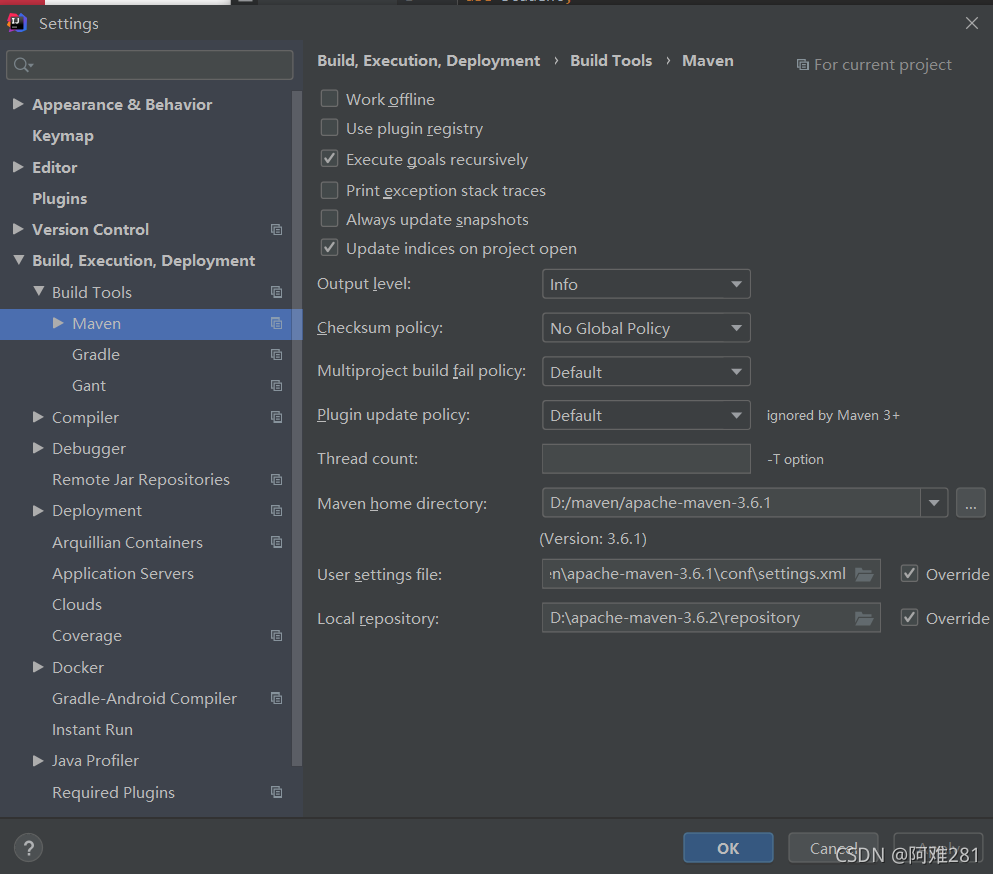
Task: Click the IntelliJ IDEA logo icon
Action: [x=16, y=23]
